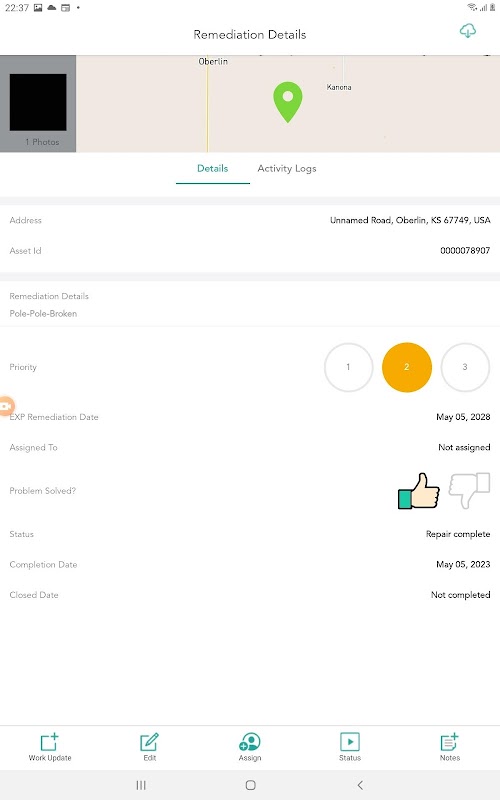Screen dimensions: 500x800
Task: Open the 1 Photos thumbnail
Action: click(x=38, y=104)
